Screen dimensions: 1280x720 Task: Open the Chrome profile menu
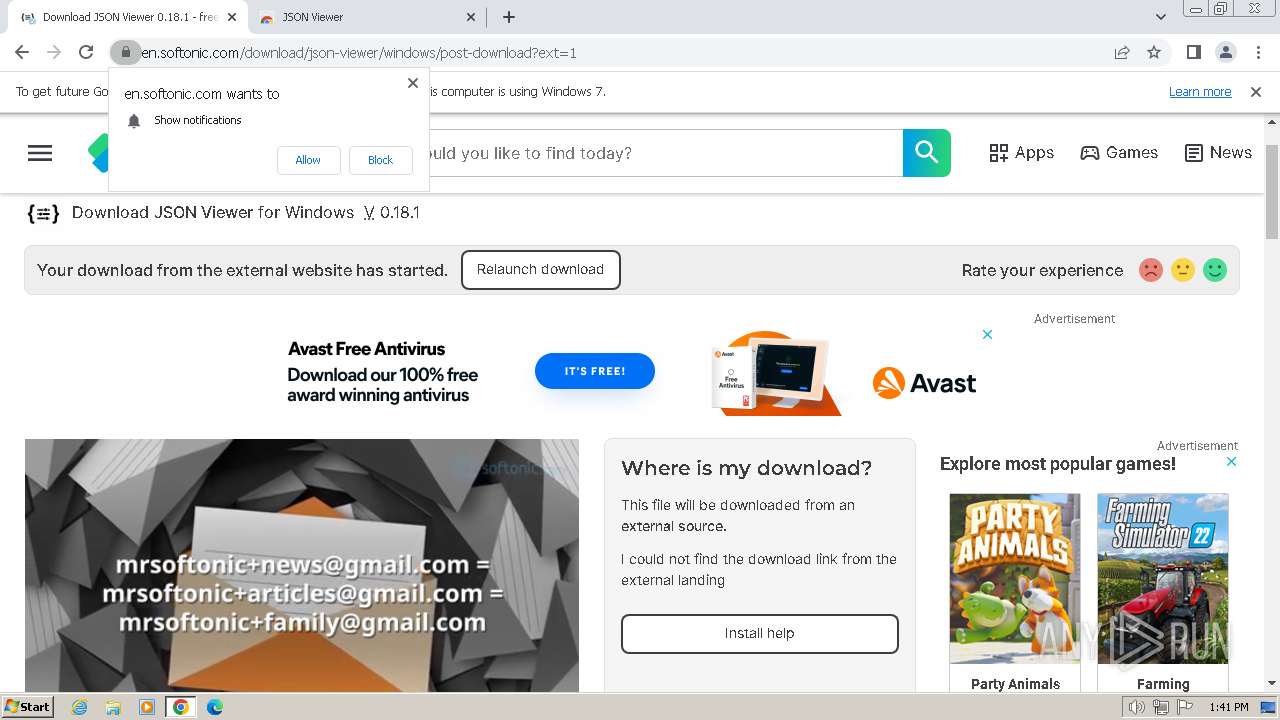pyautogui.click(x=1225, y=52)
